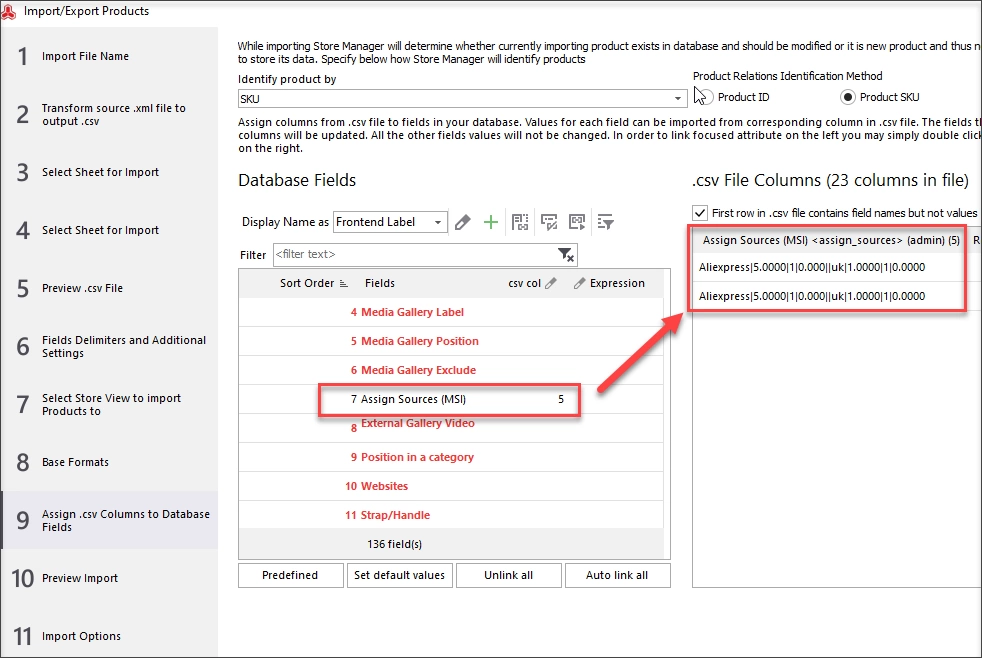Viewport: 982px width, 658px height.
Task: Select the Product ID radio button
Action: pos(705,97)
